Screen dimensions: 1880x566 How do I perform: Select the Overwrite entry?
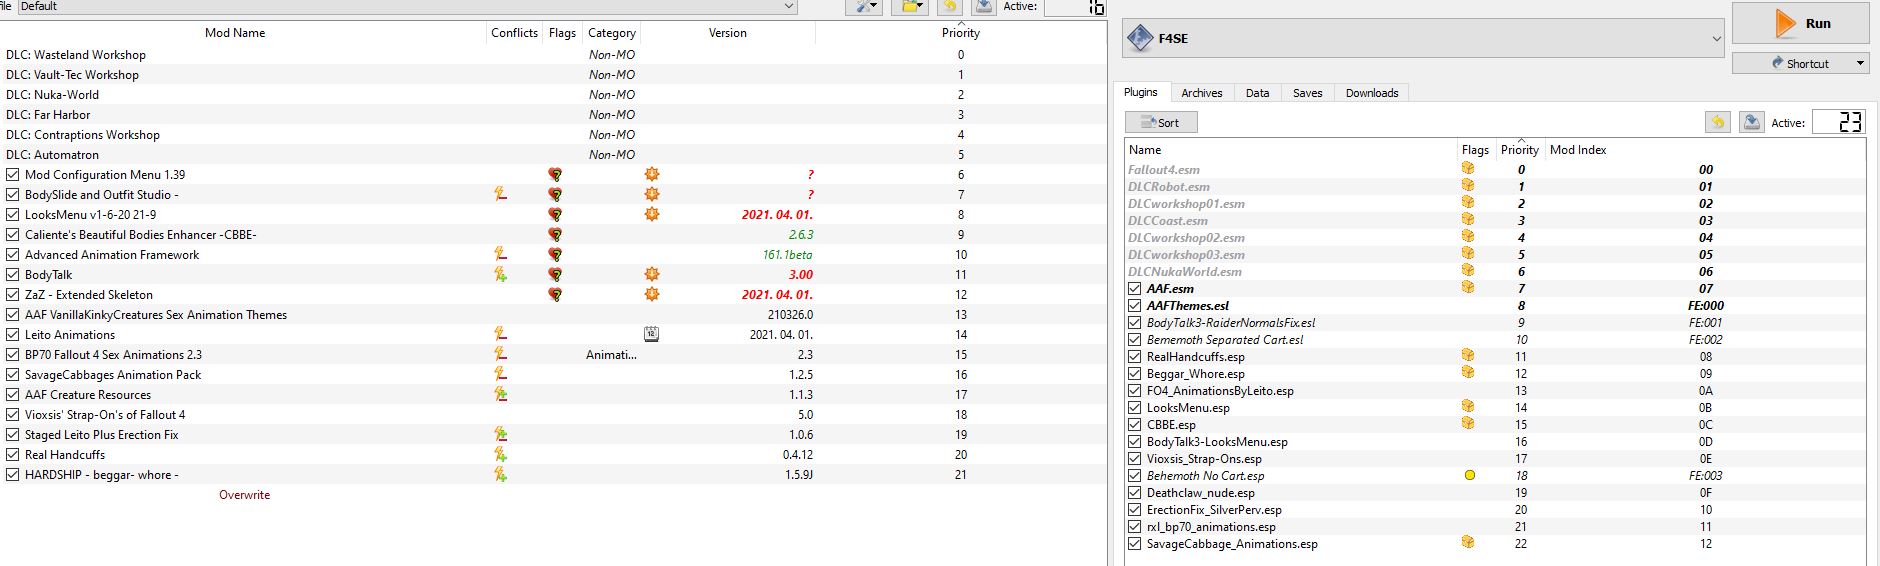coord(244,495)
